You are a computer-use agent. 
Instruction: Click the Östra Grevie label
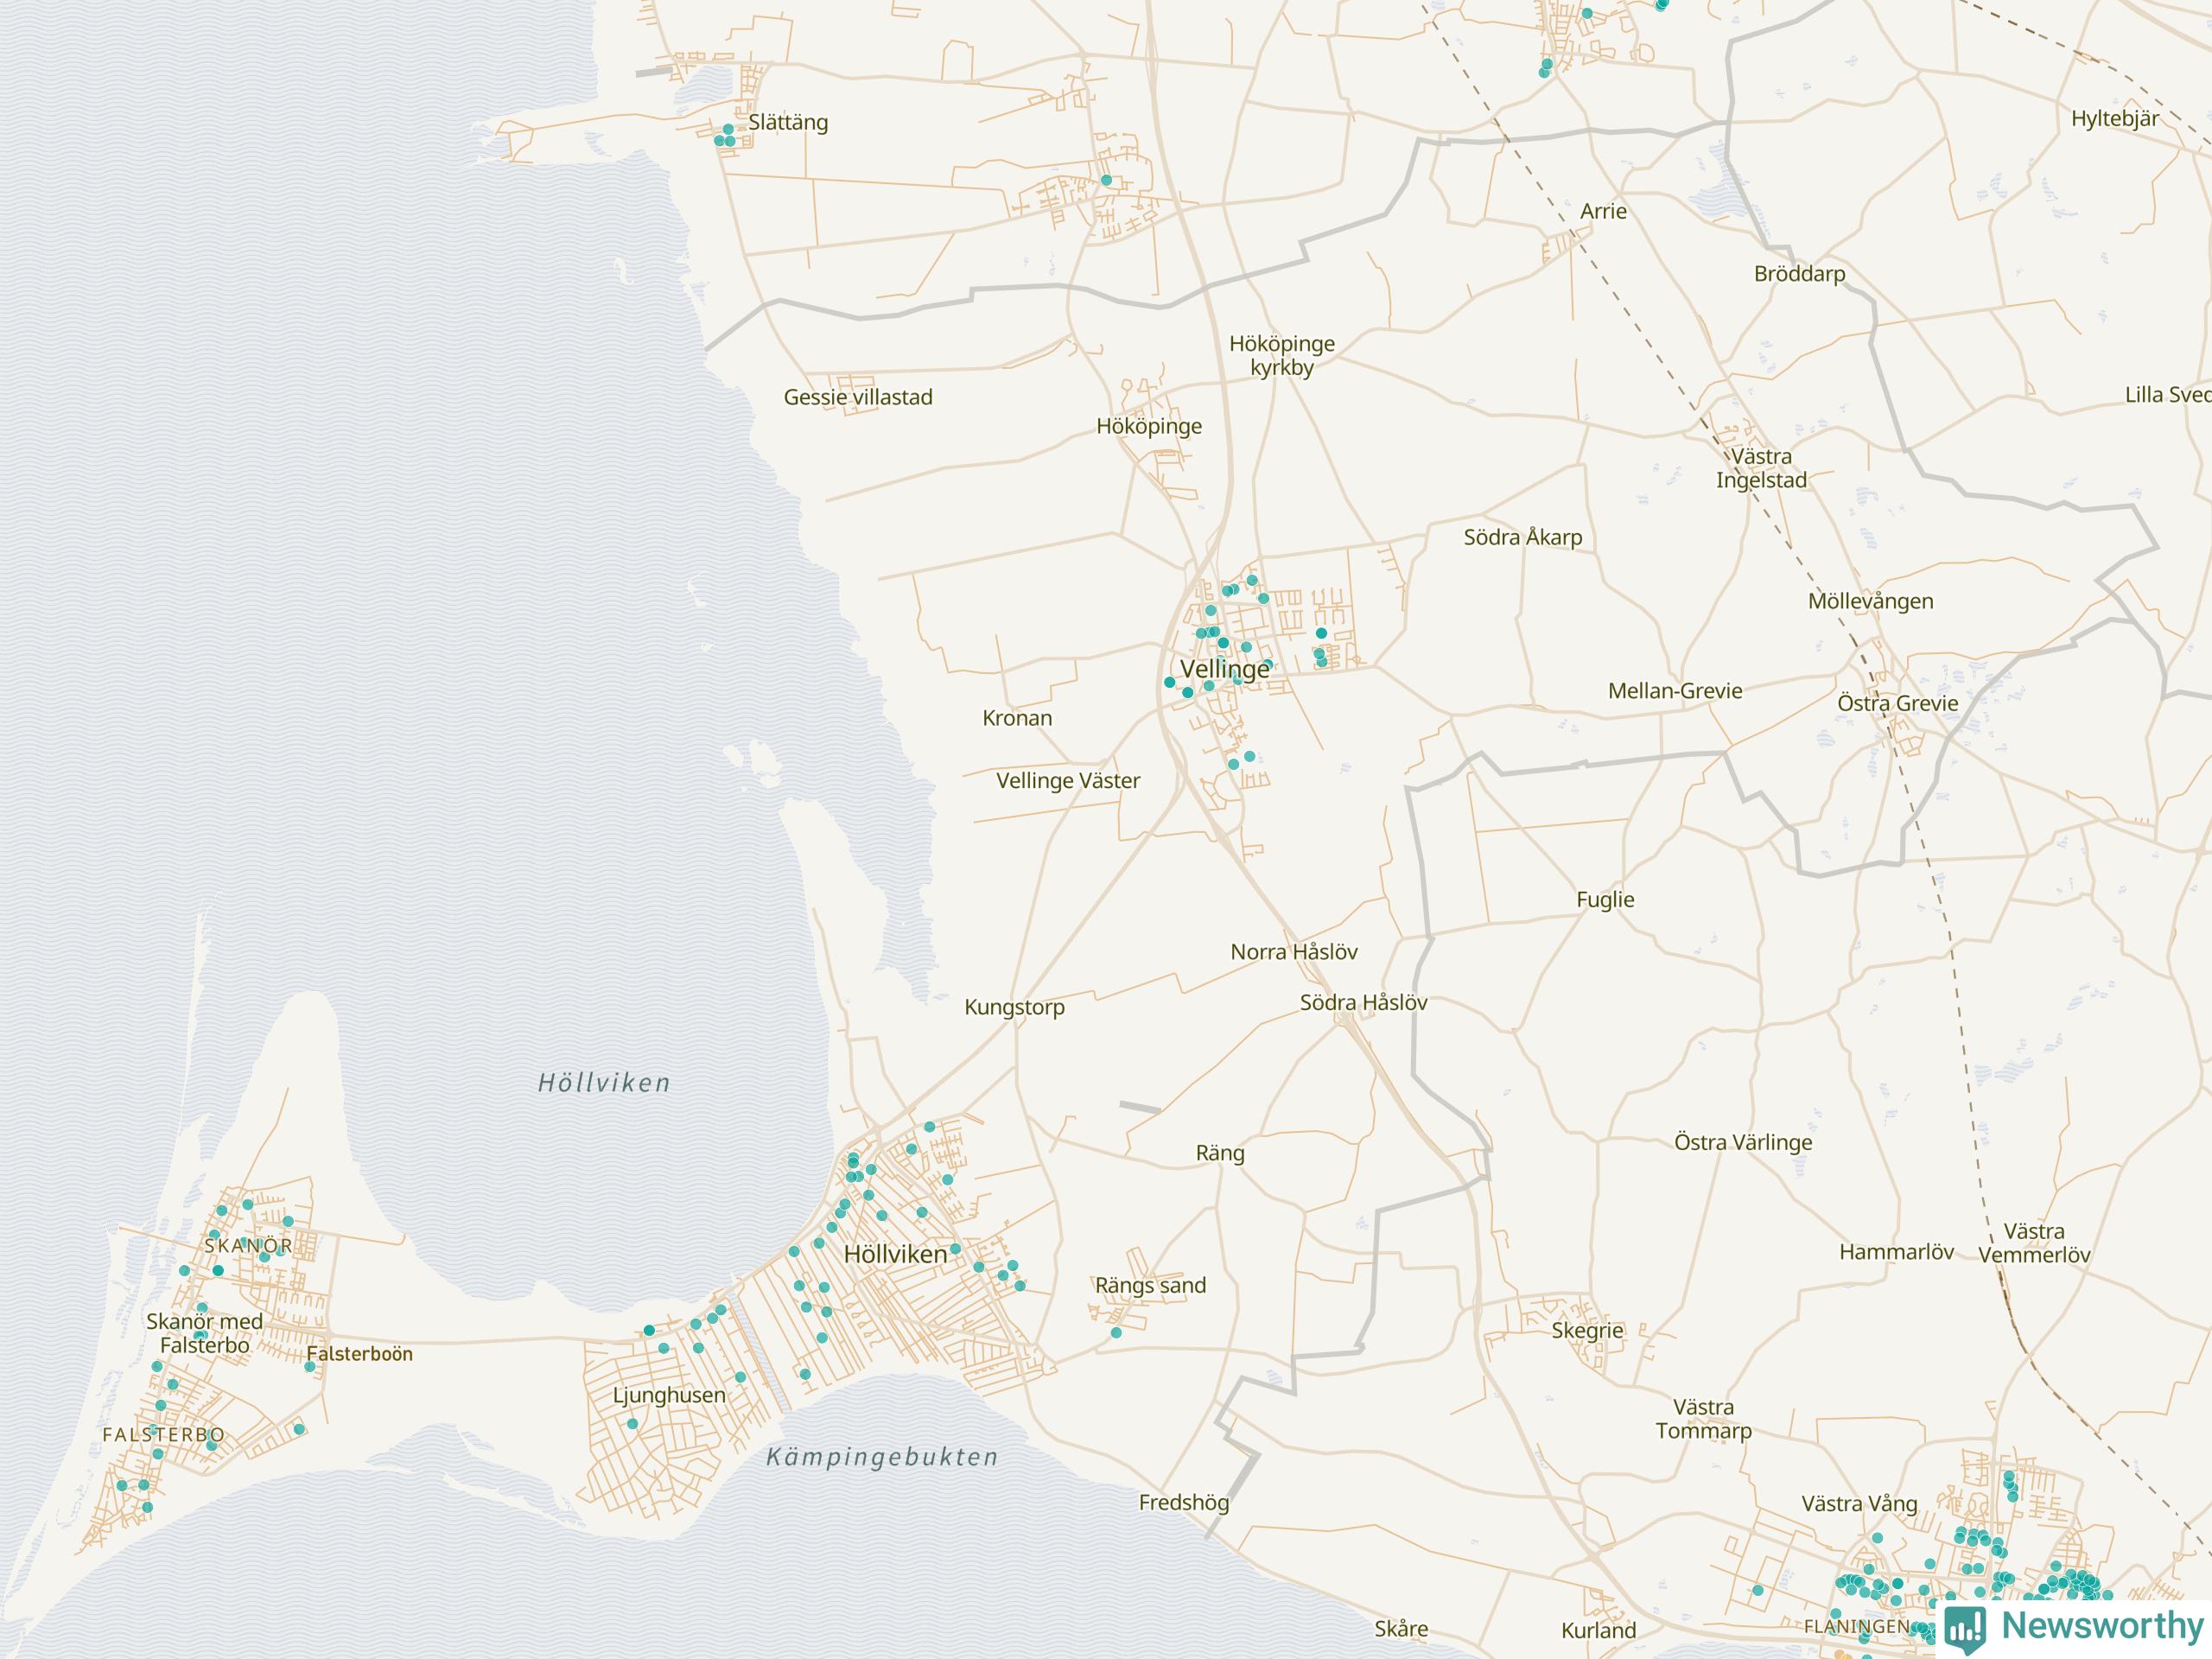1897,703
